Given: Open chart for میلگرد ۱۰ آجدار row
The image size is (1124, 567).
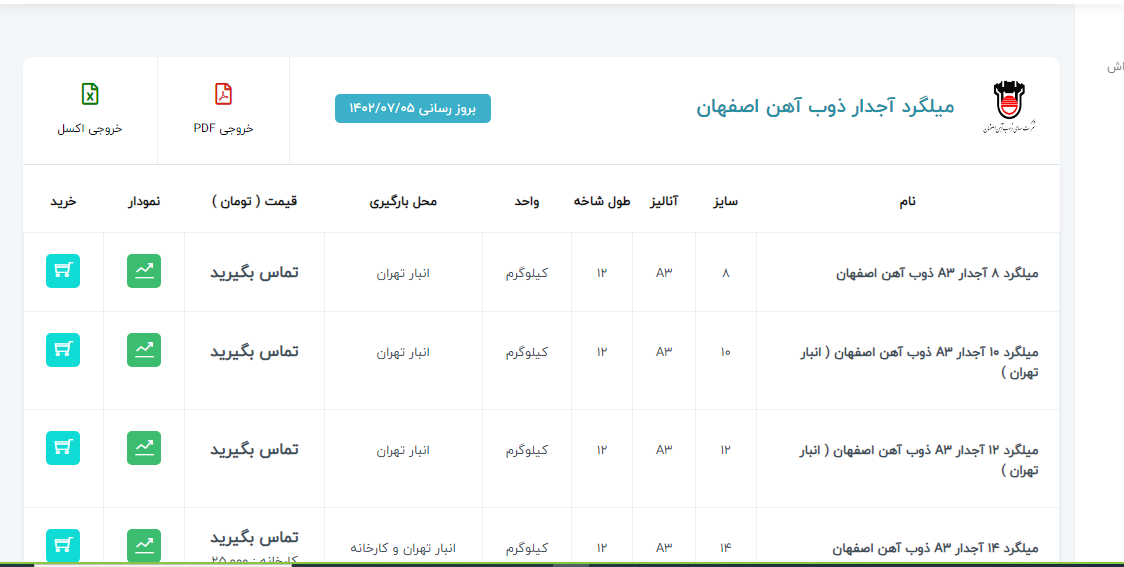Looking at the screenshot, I should [144, 350].
